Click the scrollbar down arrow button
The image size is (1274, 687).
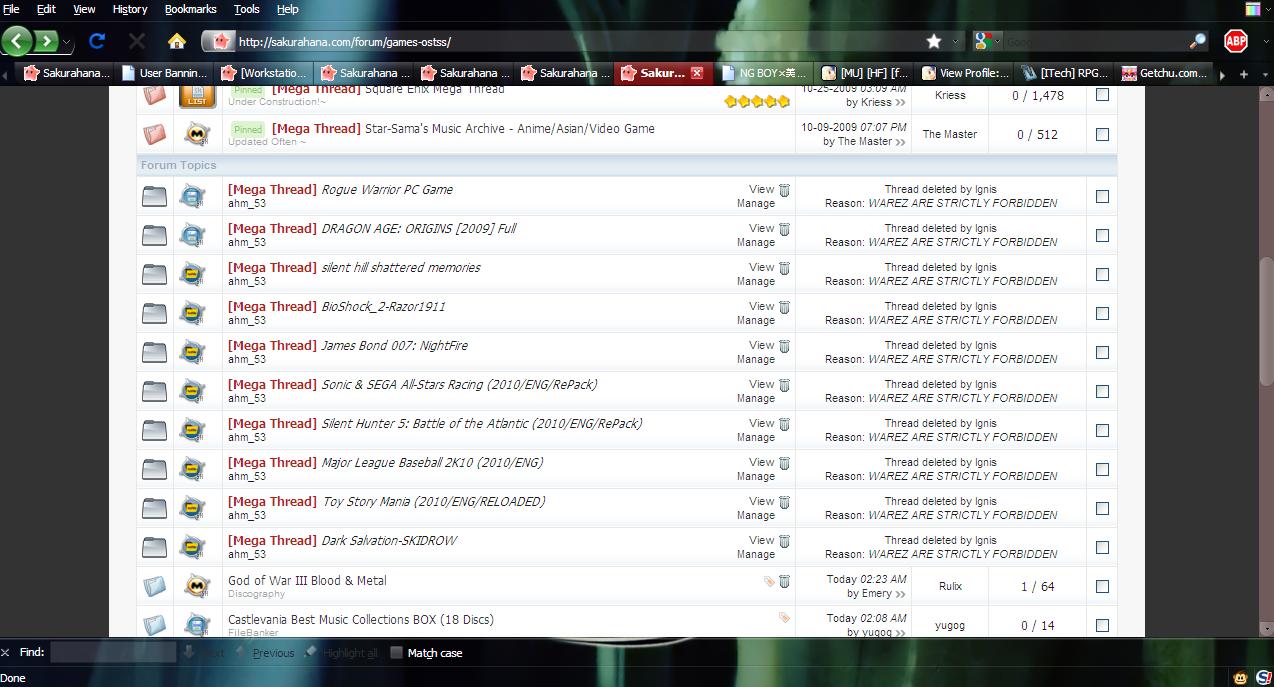tap(1266, 628)
